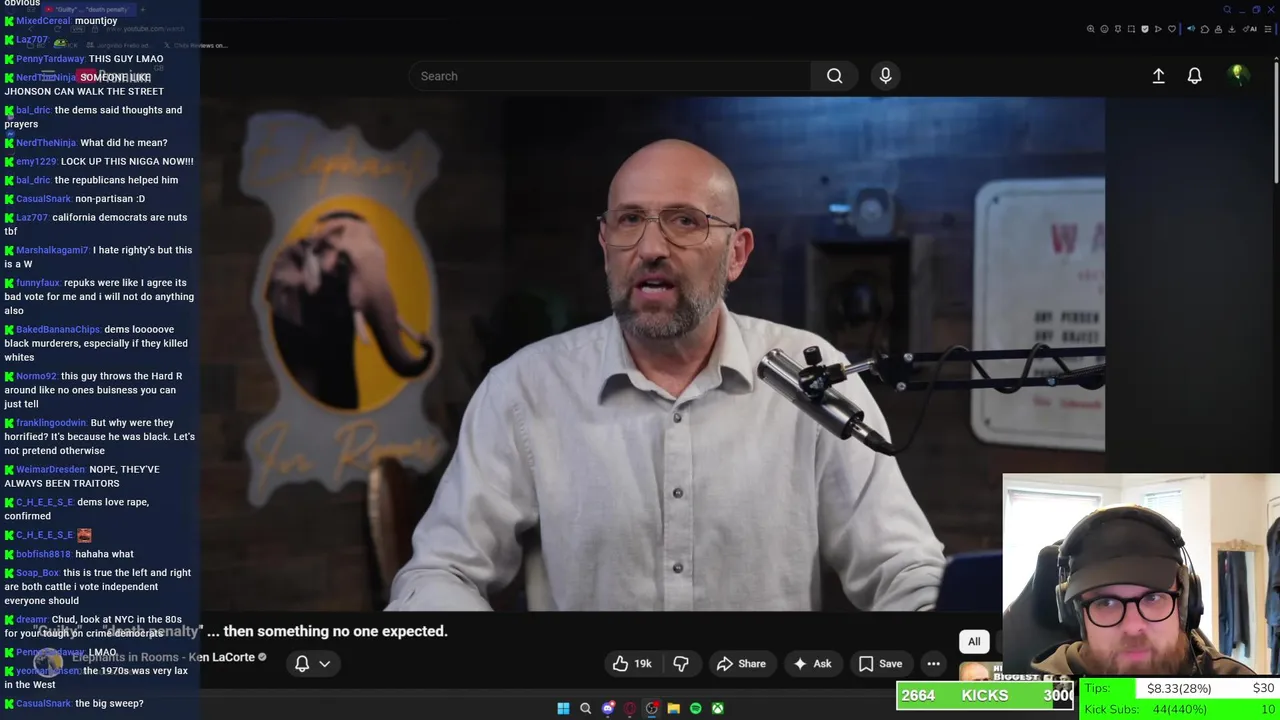Open Spotify from the taskbar

click(696, 708)
